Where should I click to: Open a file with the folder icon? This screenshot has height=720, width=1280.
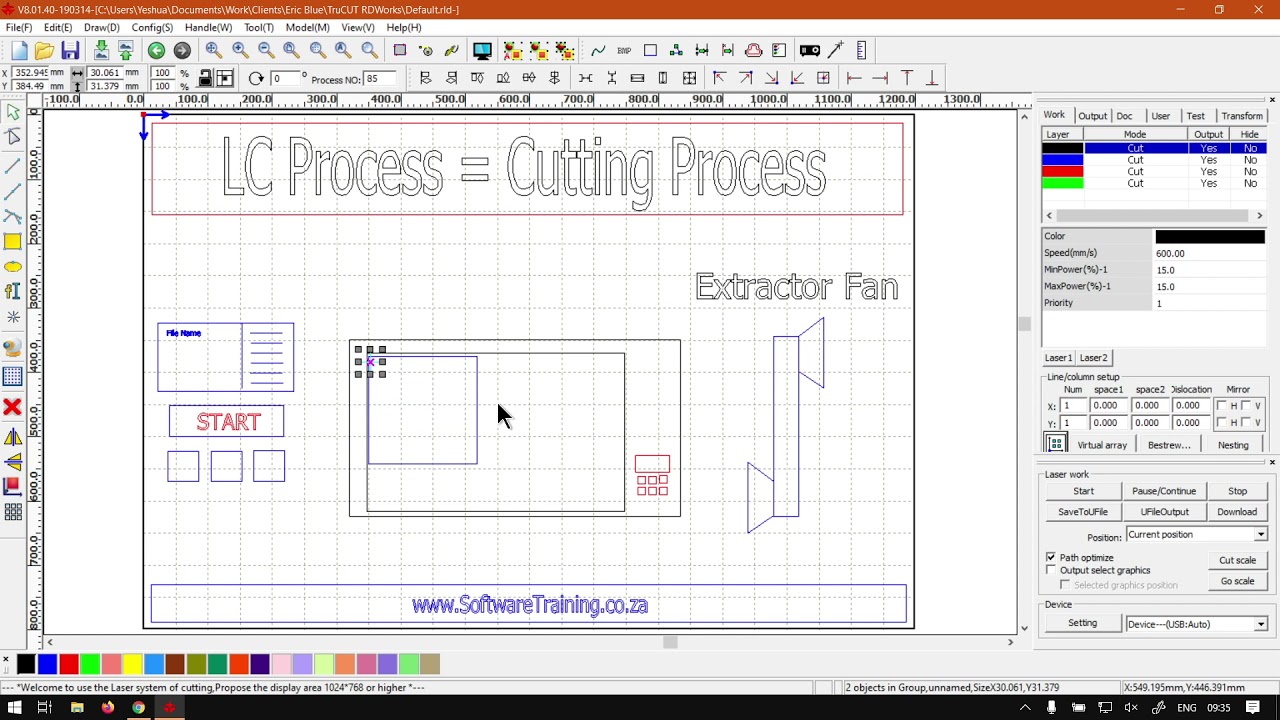point(44,50)
